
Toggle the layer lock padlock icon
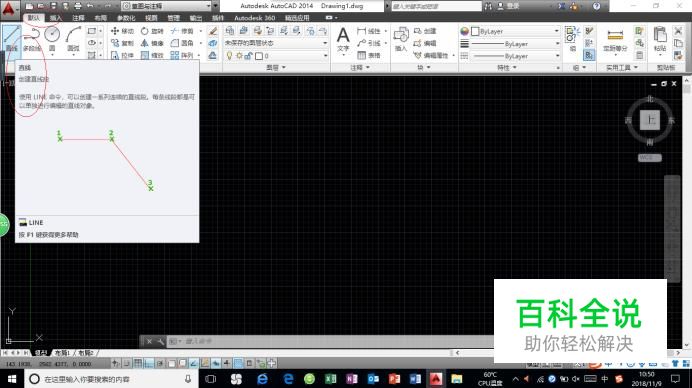248,56
